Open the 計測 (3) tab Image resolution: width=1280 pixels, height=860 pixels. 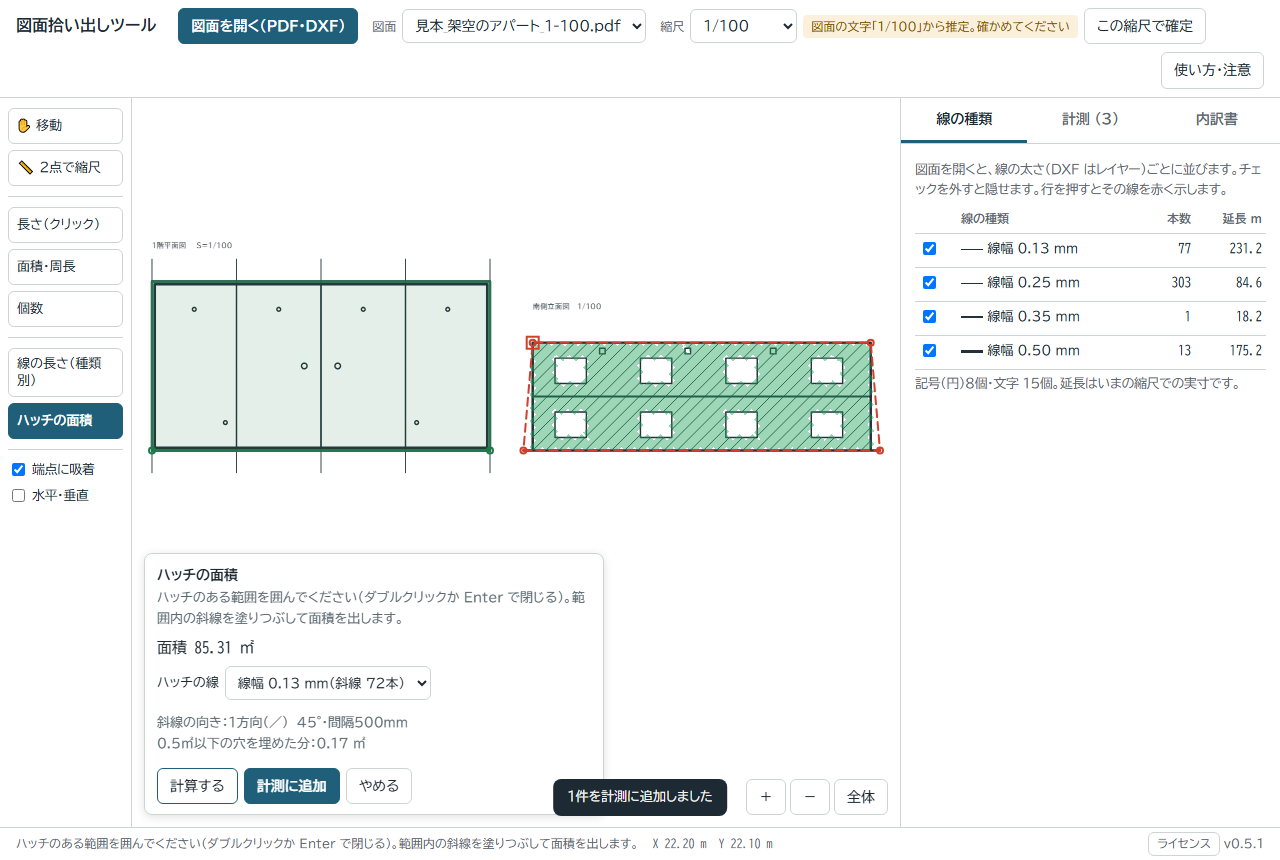[1090, 120]
